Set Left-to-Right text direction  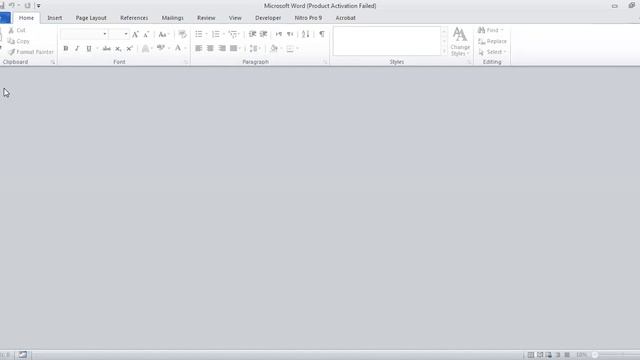(x=279, y=34)
